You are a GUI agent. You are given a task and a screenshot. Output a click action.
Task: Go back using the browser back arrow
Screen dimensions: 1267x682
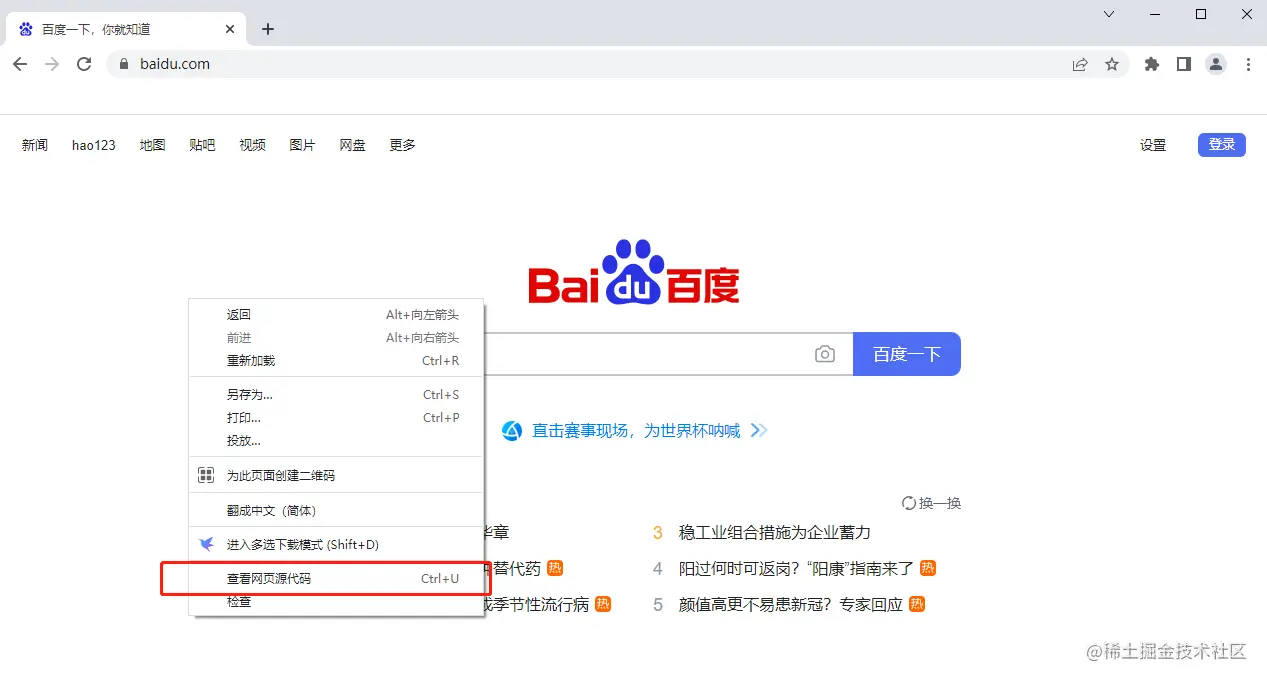pos(21,64)
